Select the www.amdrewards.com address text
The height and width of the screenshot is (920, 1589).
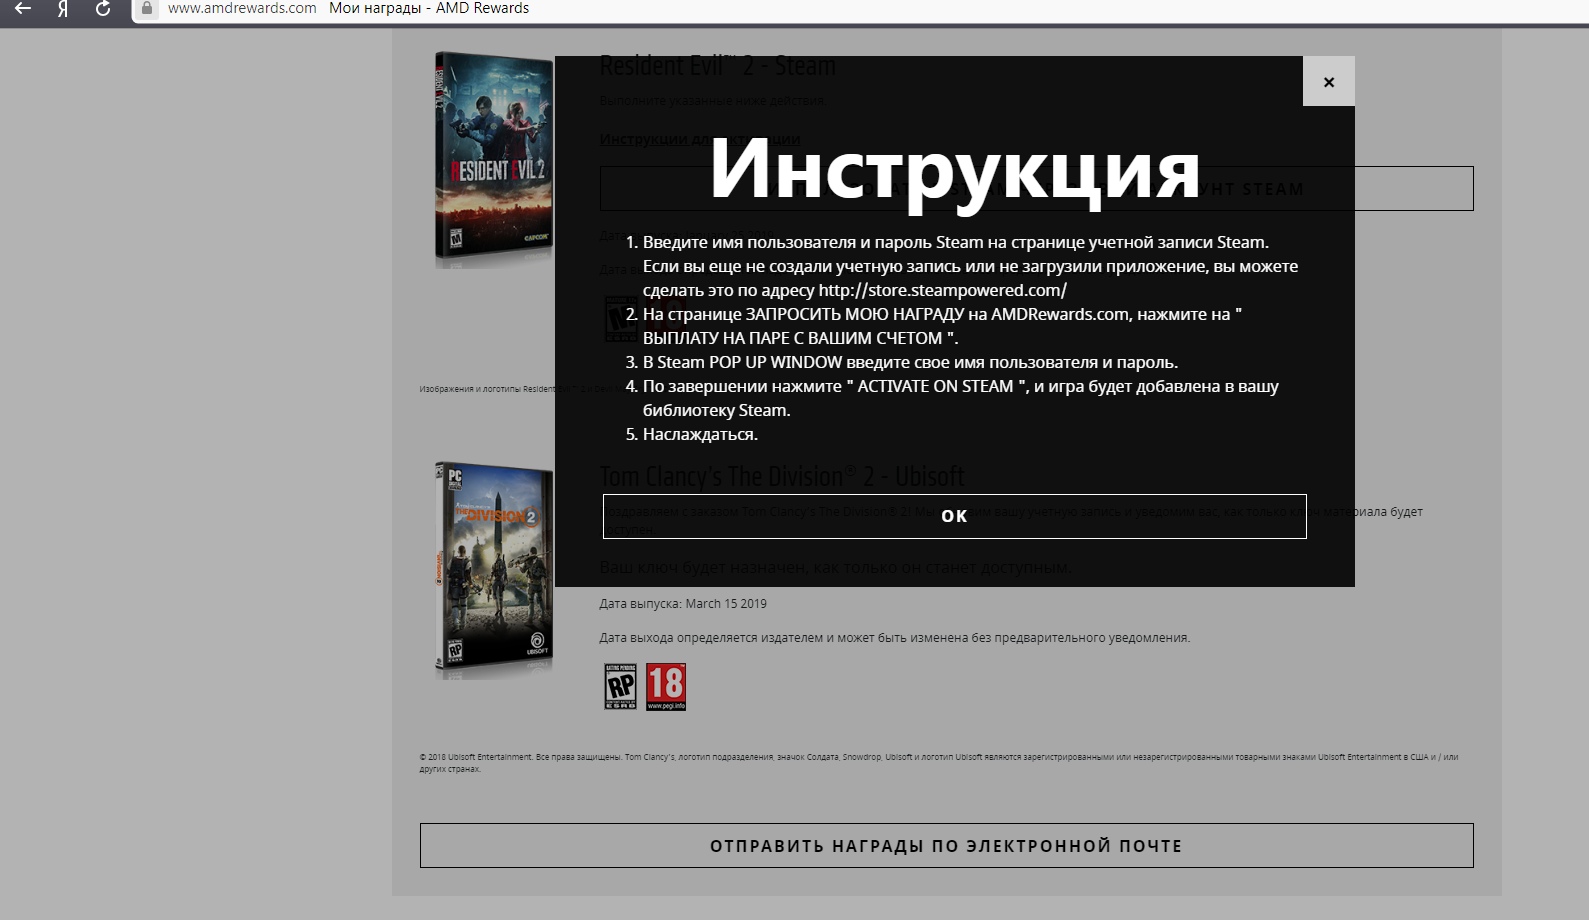242,8
